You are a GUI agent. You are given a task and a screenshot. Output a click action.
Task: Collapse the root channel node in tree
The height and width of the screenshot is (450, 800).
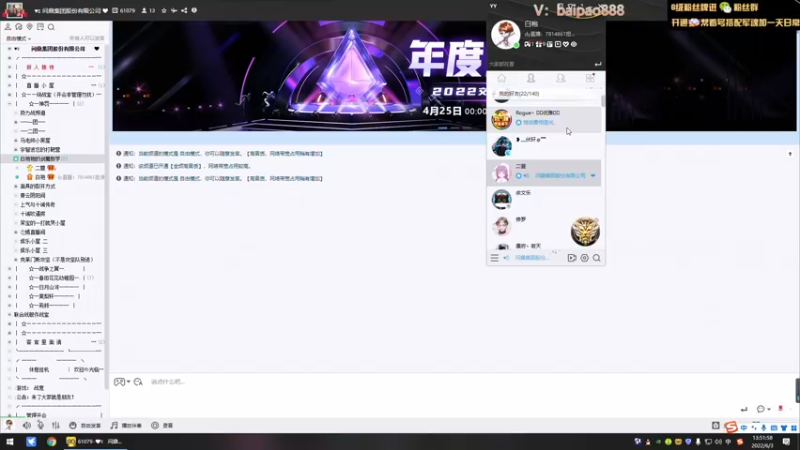(9, 49)
